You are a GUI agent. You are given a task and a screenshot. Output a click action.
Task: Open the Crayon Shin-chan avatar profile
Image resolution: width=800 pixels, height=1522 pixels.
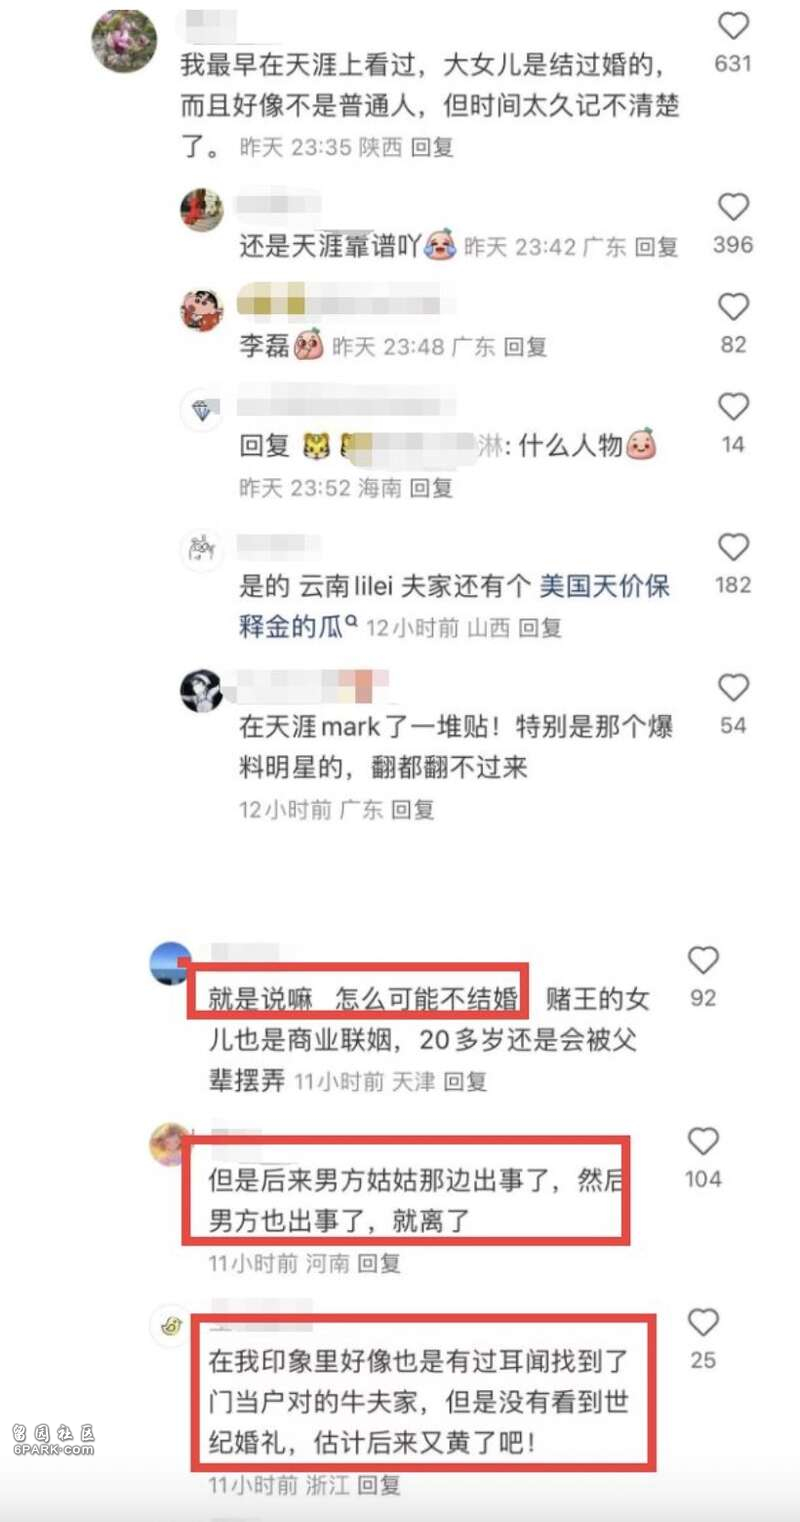point(202,310)
